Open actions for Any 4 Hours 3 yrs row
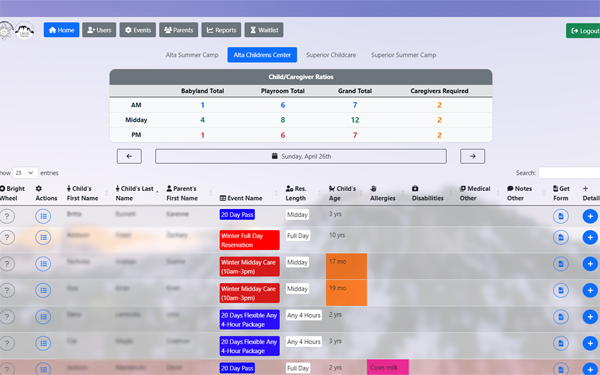 pos(43,343)
